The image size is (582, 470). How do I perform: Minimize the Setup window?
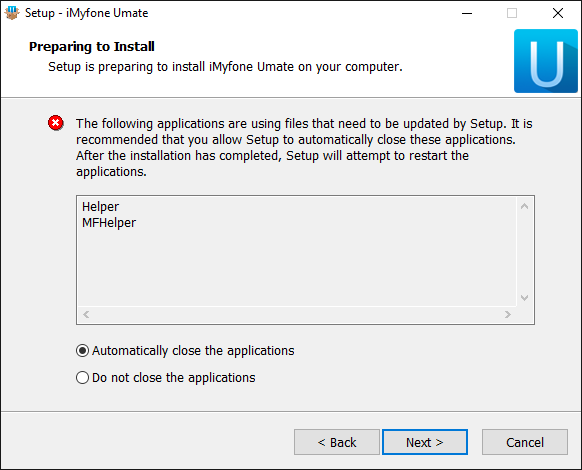coord(467,13)
